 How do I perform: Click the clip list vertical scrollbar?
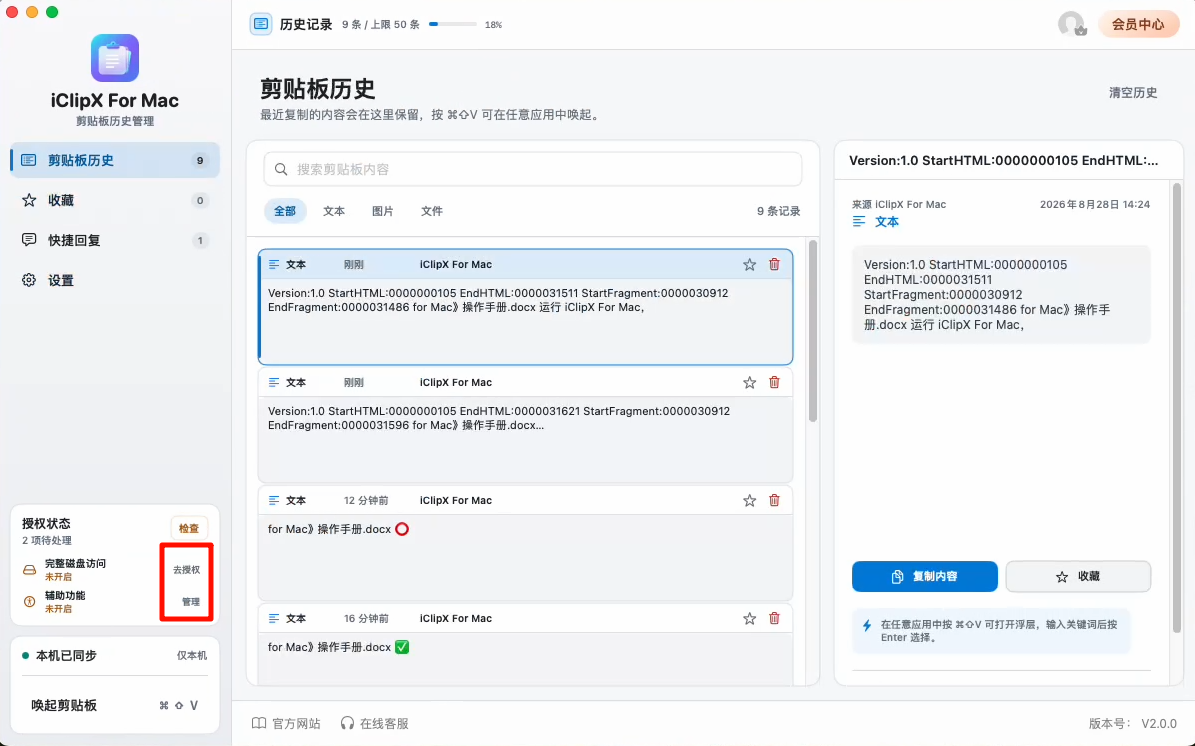[x=812, y=331]
